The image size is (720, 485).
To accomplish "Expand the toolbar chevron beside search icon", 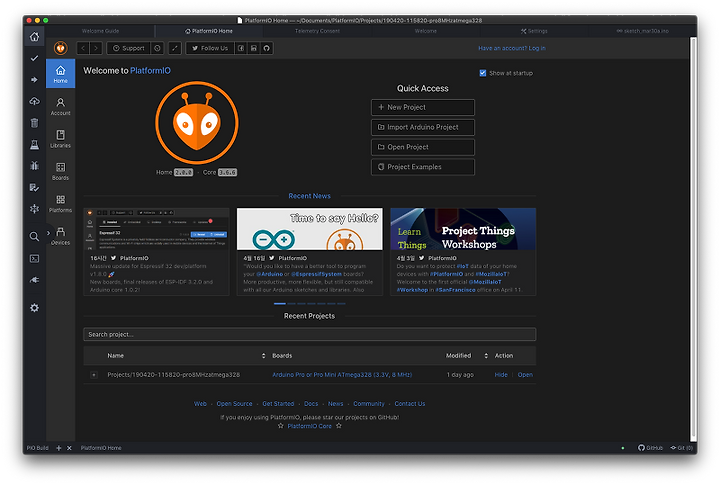I will (48, 233).
